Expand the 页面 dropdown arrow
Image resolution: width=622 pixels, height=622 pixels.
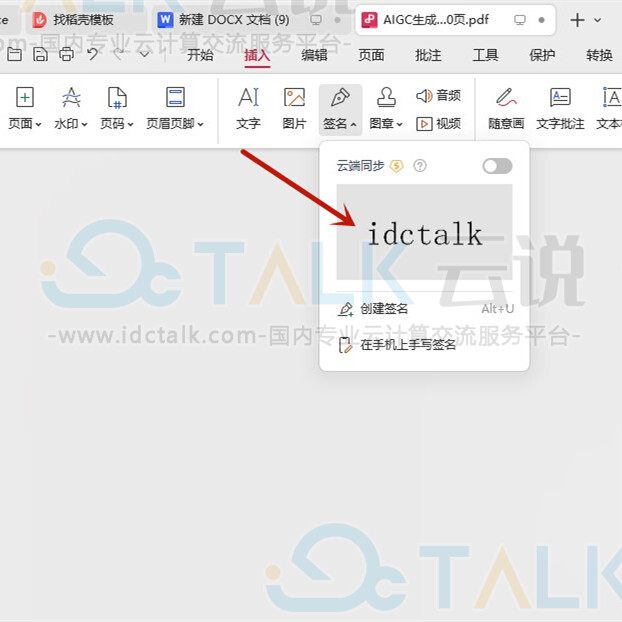(38, 125)
